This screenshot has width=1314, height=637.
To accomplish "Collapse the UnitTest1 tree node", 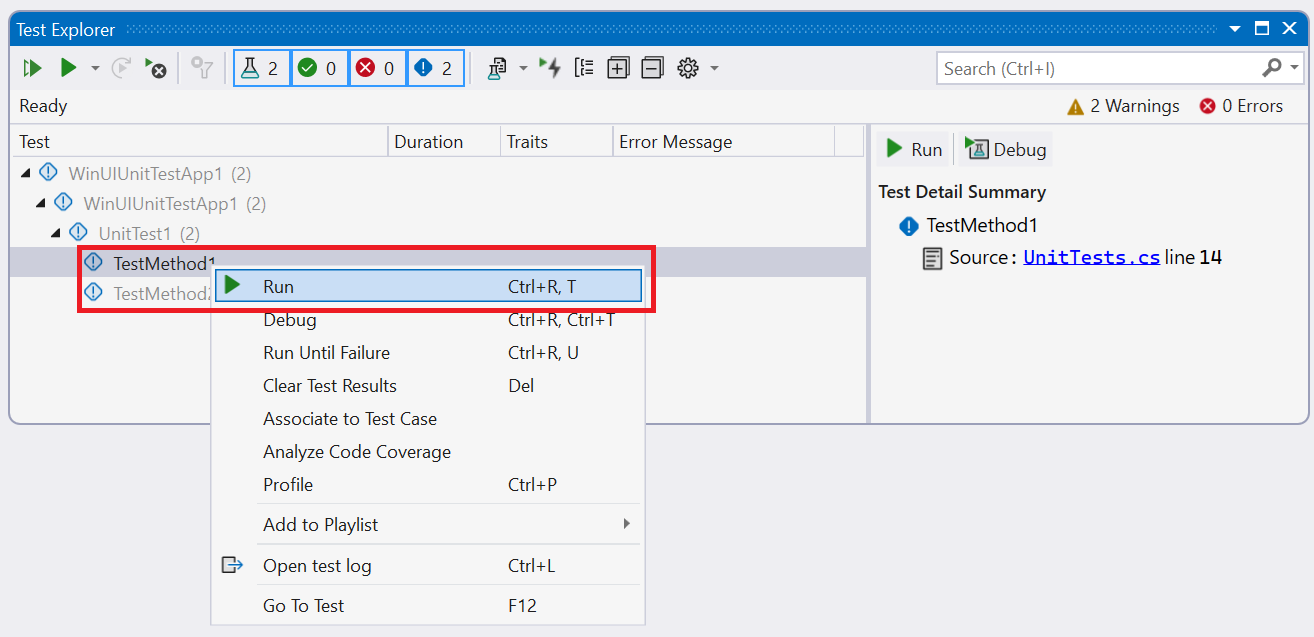I will [57, 231].
